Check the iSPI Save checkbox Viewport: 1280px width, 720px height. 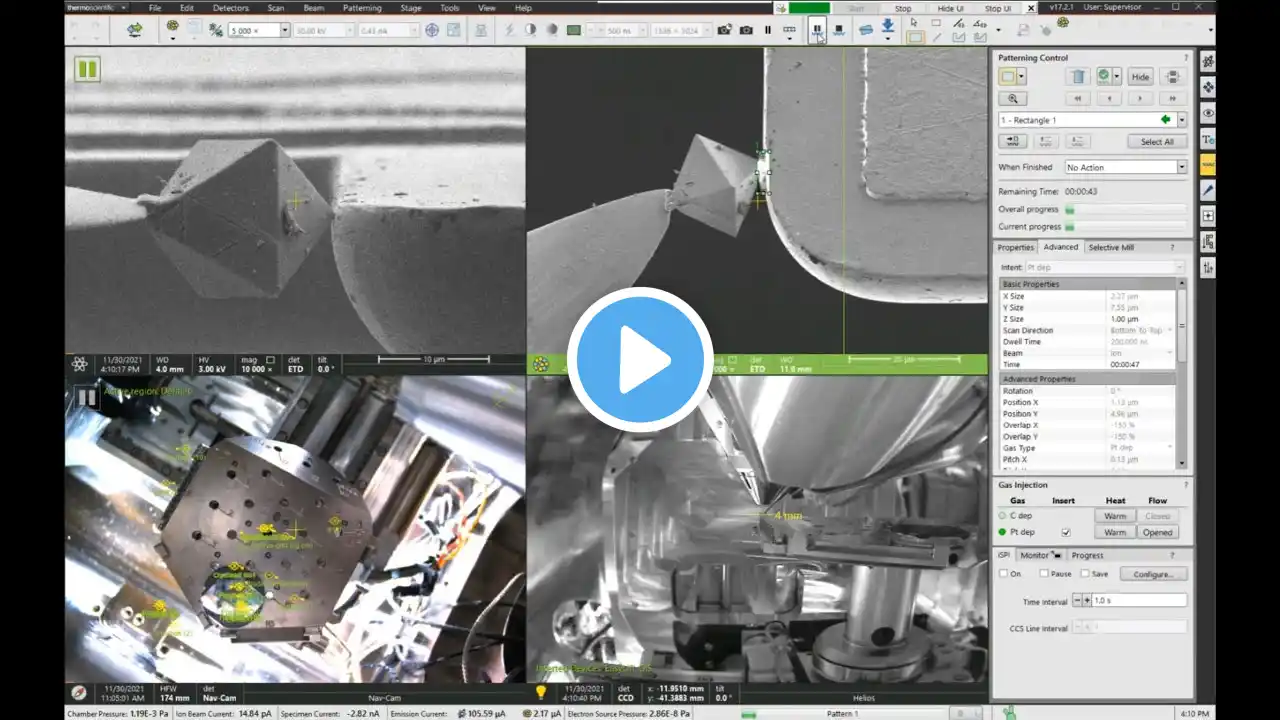tap(1084, 574)
